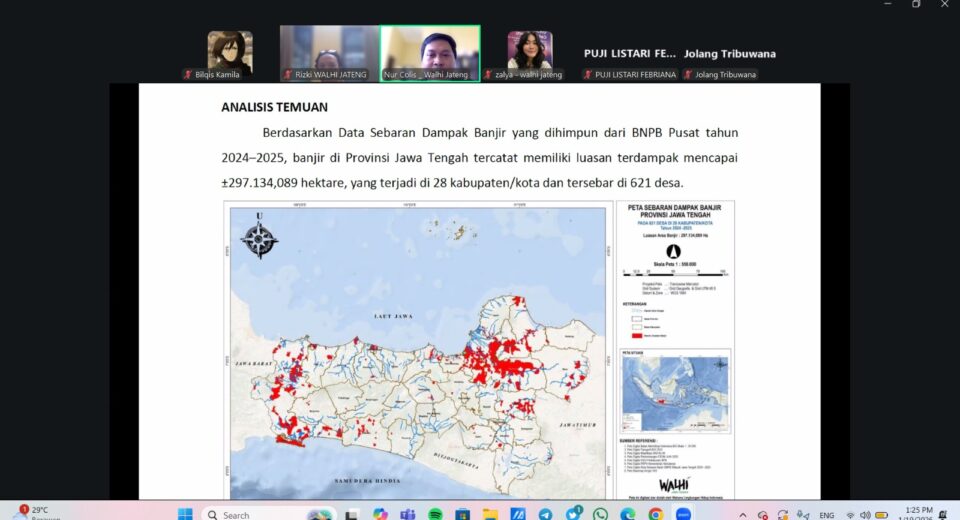960x520 pixels.
Task: Click the Indonesia inset locator map
Action: pos(676,392)
